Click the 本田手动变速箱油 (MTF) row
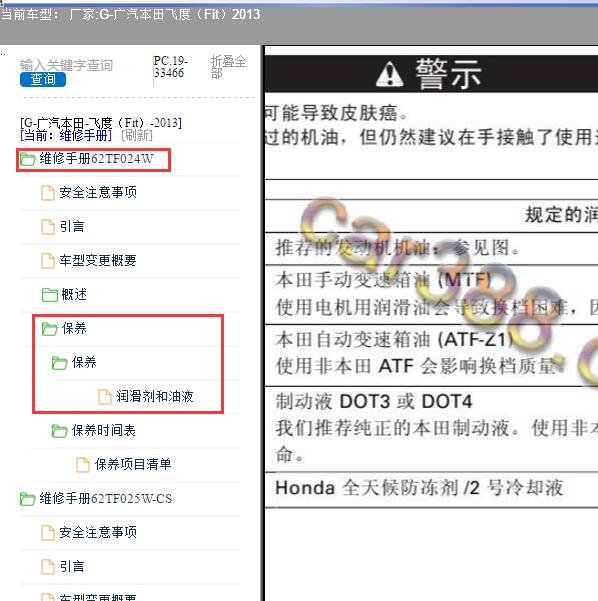Screen dimensions: 598x601 click(x=431, y=294)
